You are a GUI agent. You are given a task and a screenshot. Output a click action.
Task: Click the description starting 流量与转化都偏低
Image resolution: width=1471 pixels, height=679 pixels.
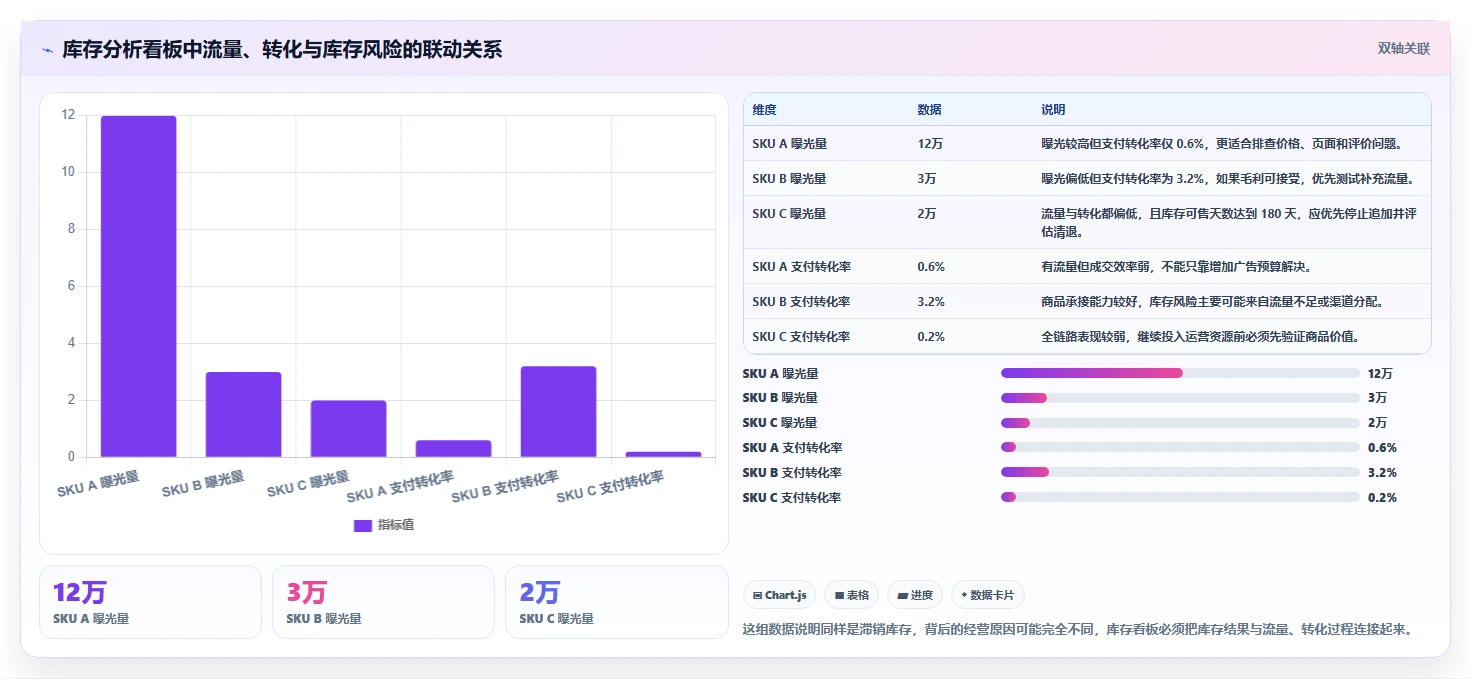[x=1229, y=223]
